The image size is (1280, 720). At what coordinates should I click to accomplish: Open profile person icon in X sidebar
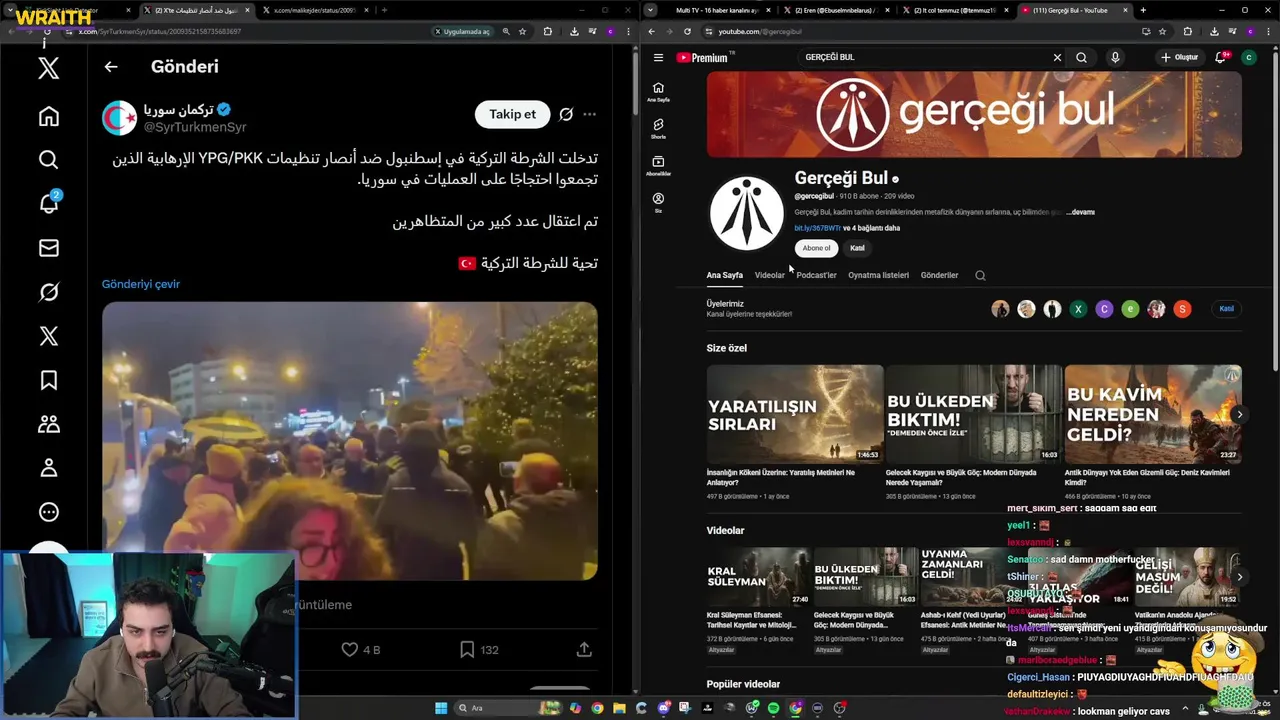pos(48,468)
